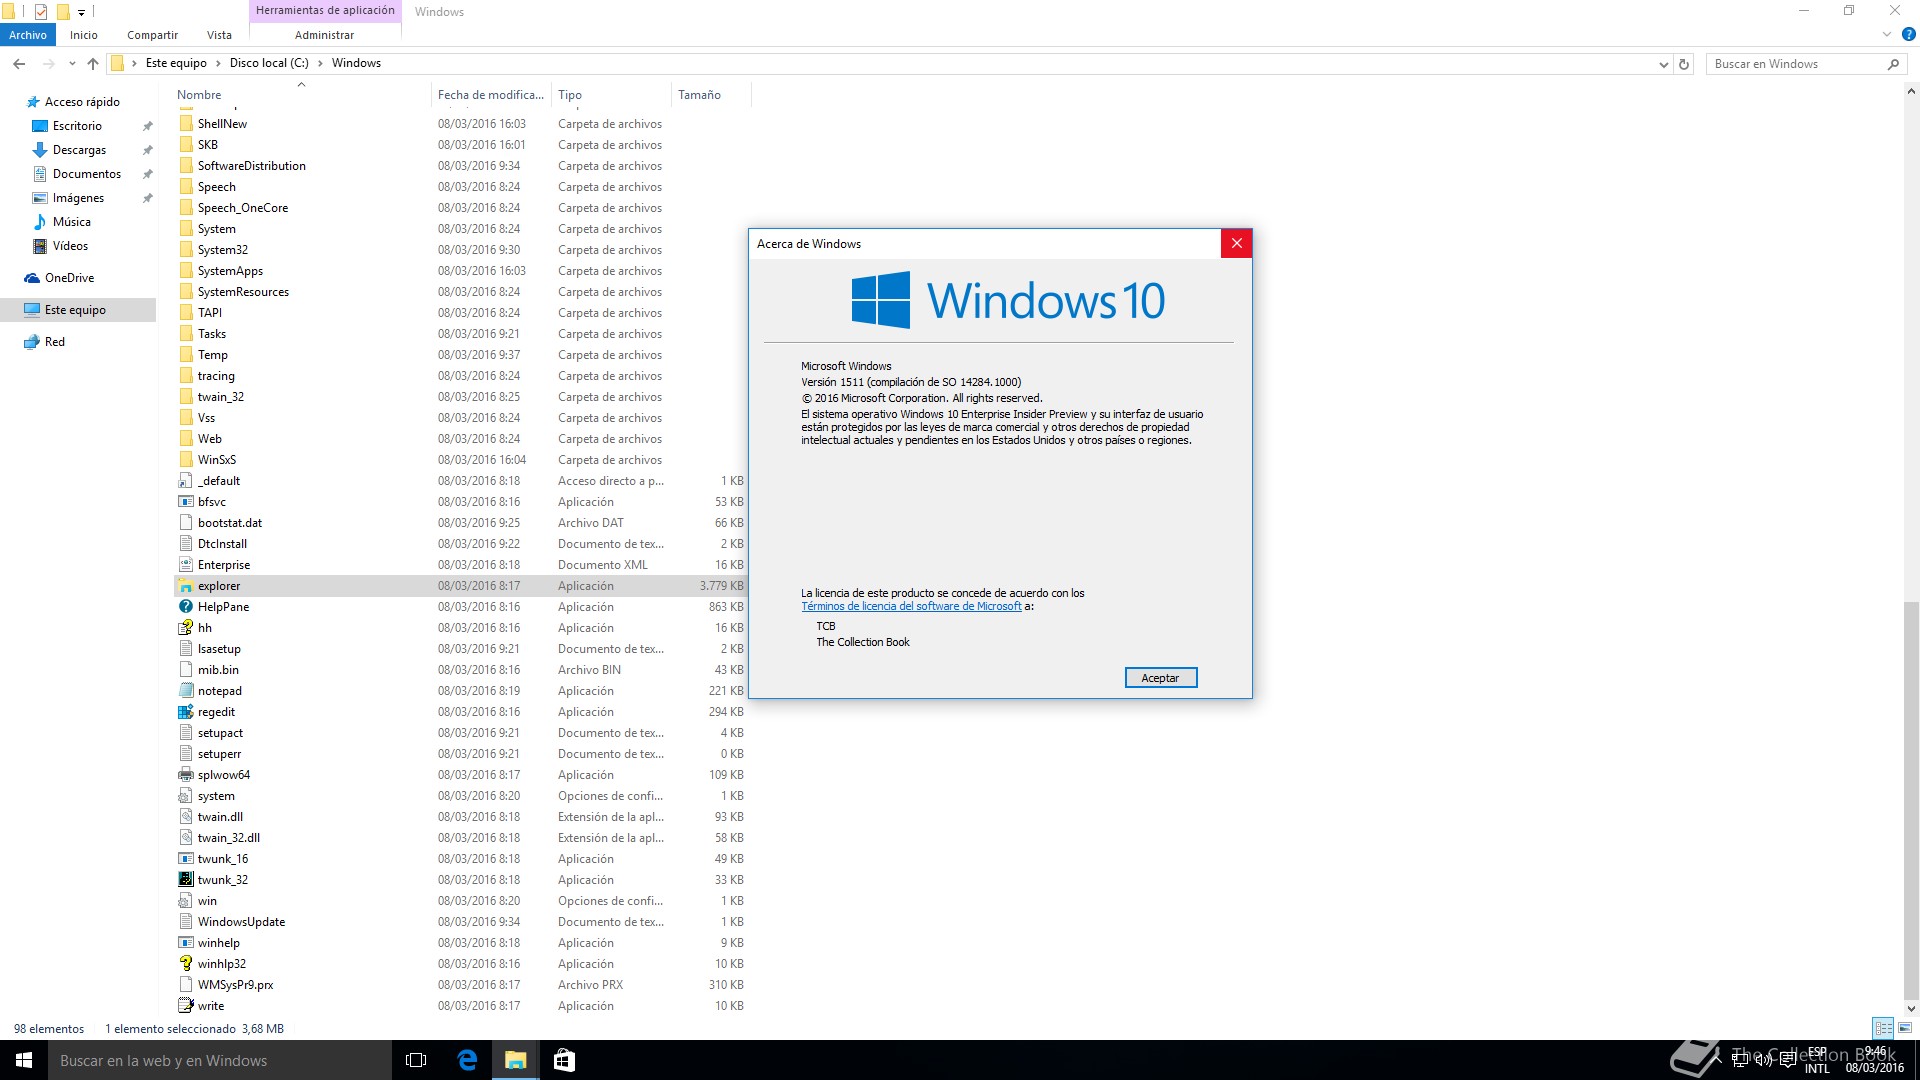This screenshot has width=1920, height=1080.
Task: Open Task View from the taskbar
Action: click(x=416, y=1060)
